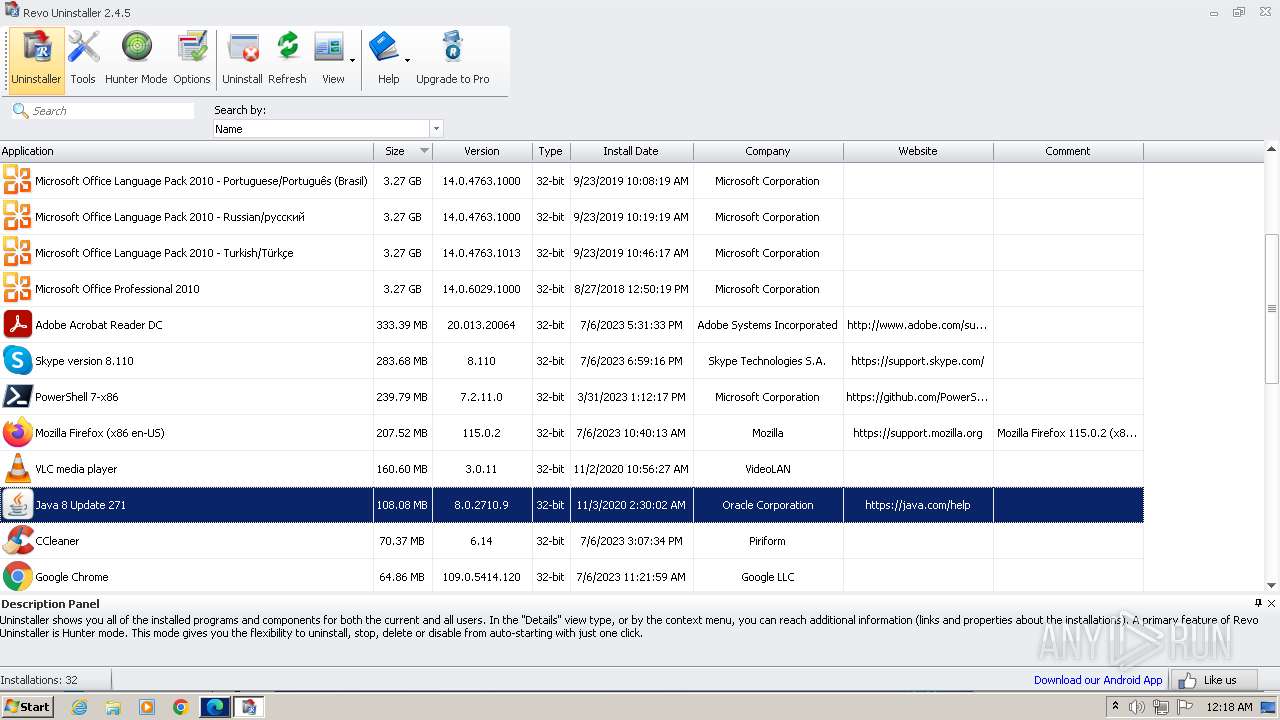Sort by Application column header
This screenshot has width=1280, height=720.
tap(187, 151)
